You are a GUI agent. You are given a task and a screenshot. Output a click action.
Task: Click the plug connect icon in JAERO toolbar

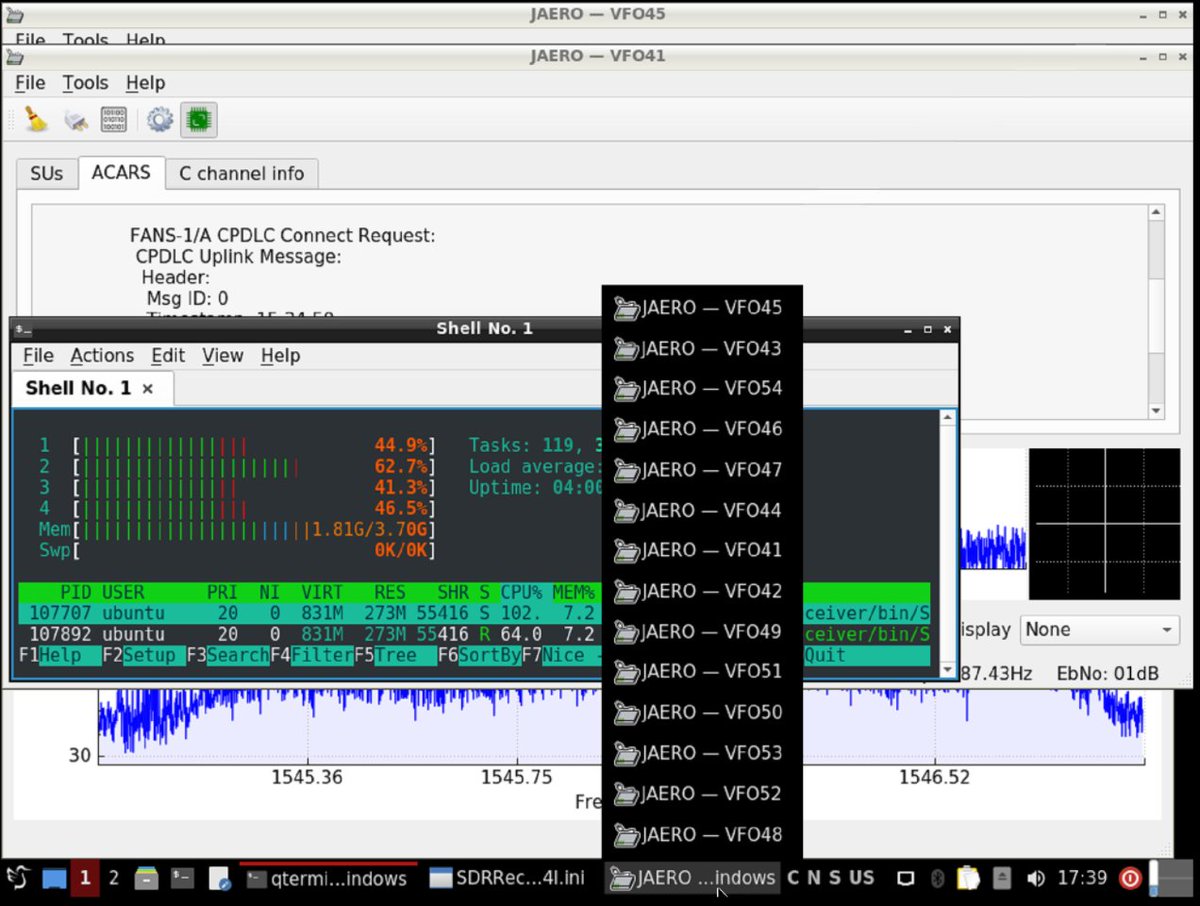76,121
